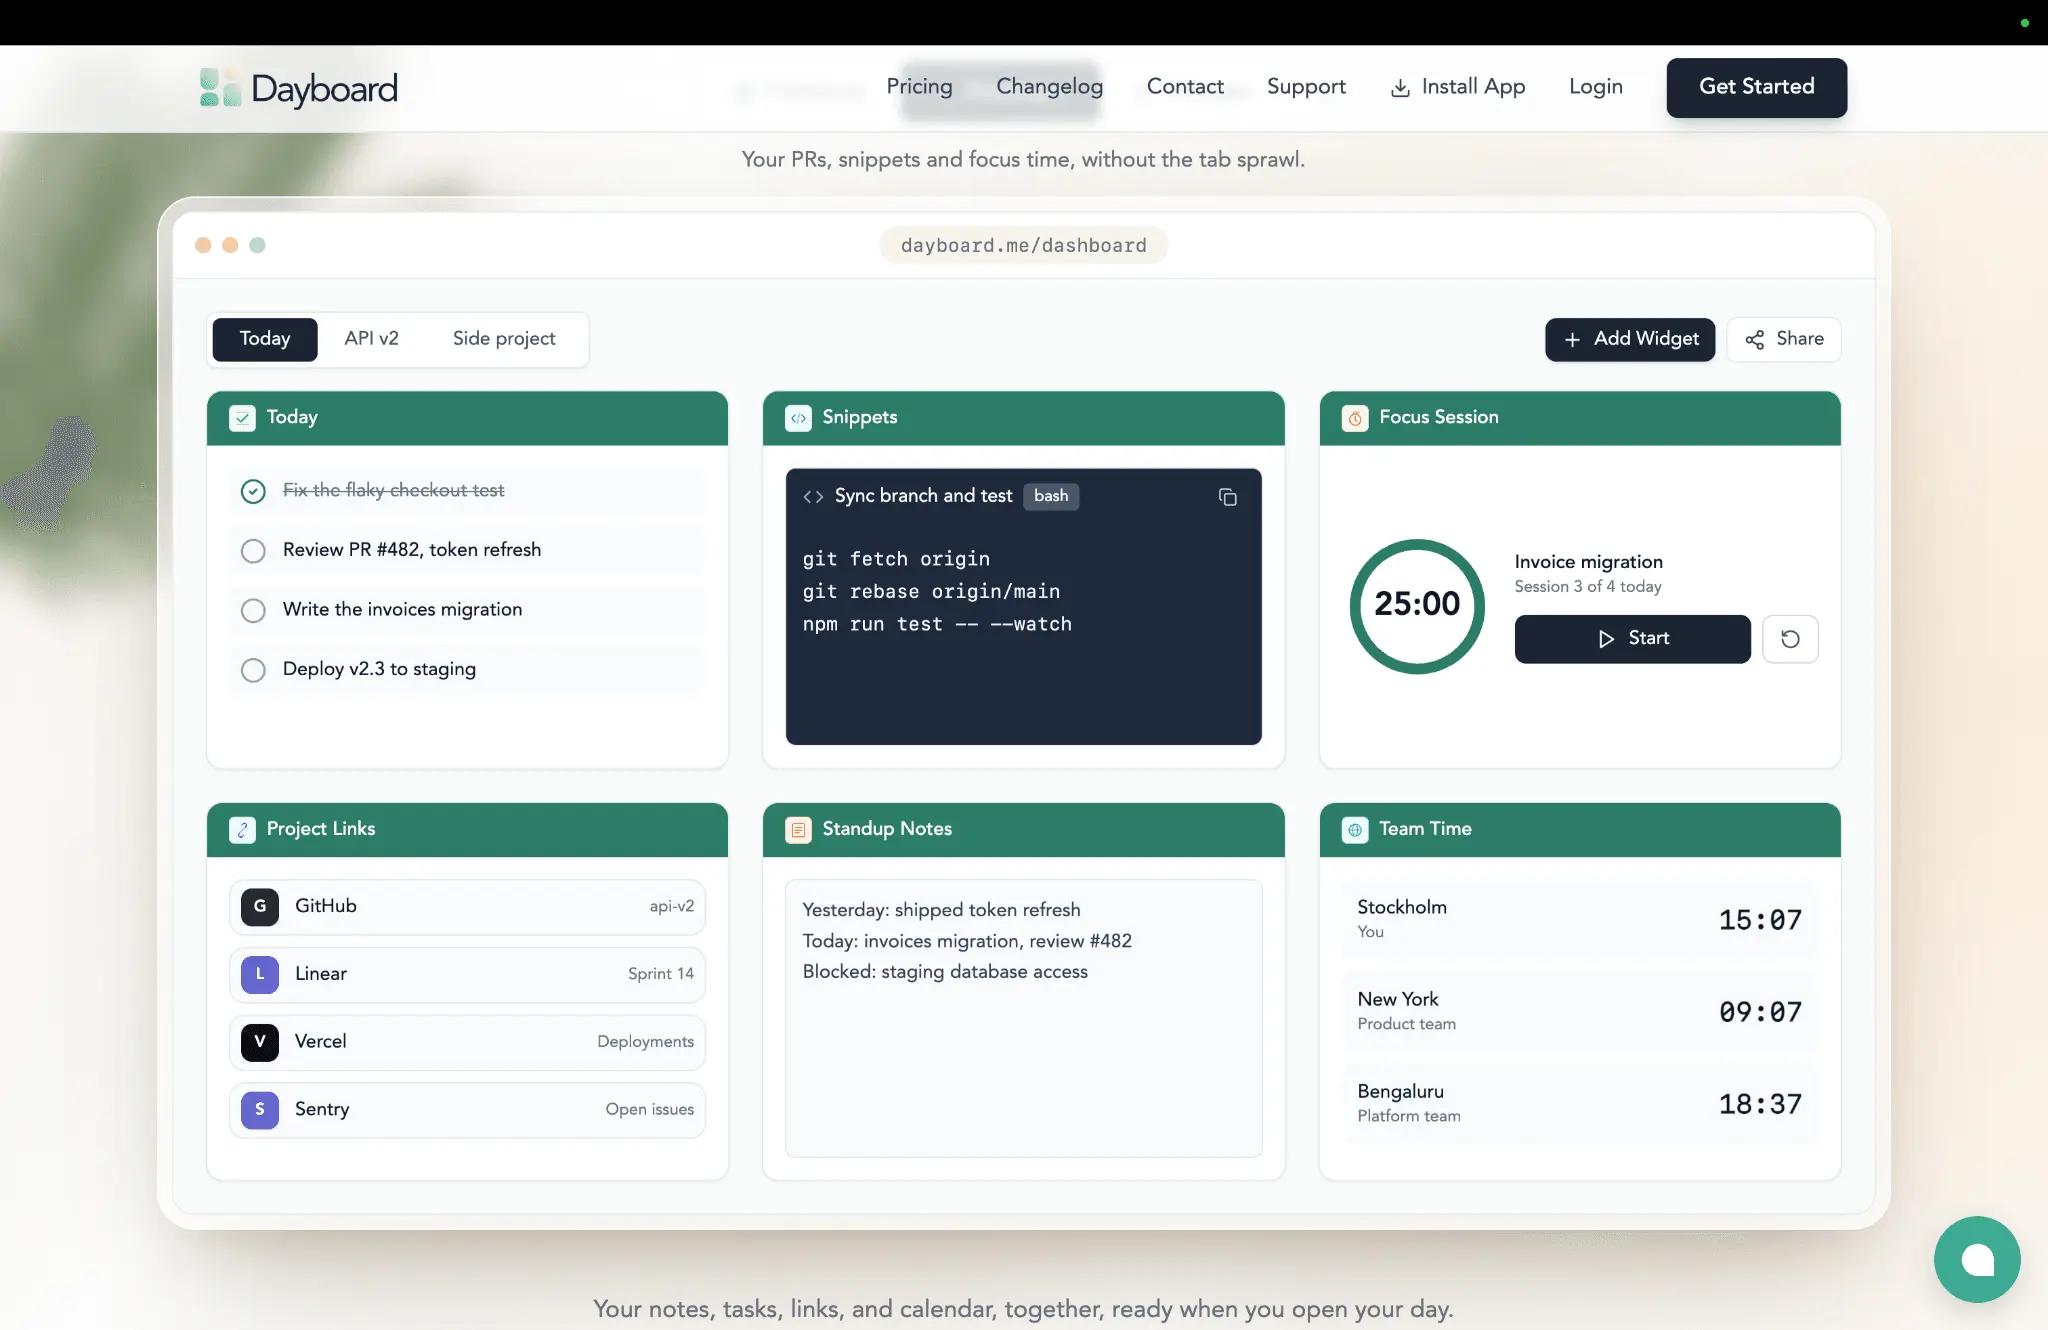2048x1330 pixels.
Task: Open Vercel link V icon
Action: (x=260, y=1042)
